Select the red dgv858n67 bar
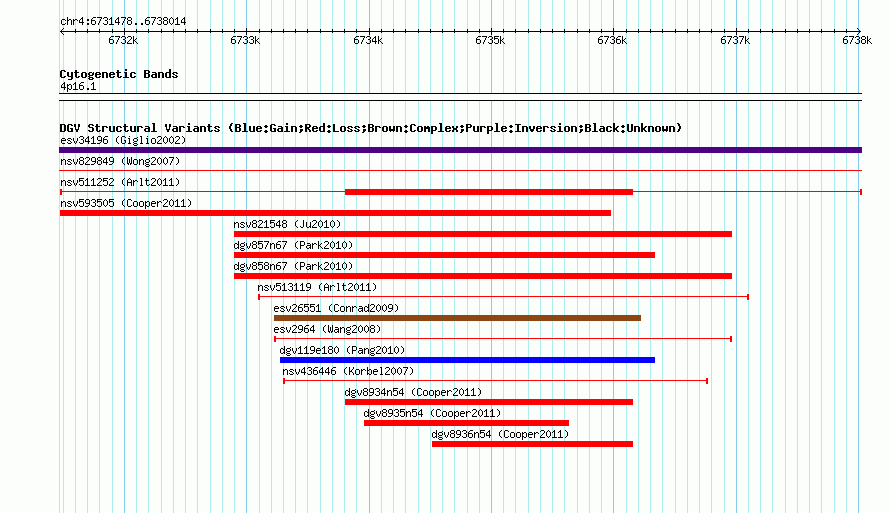Viewport: 890px width, 513px height. 483,276
